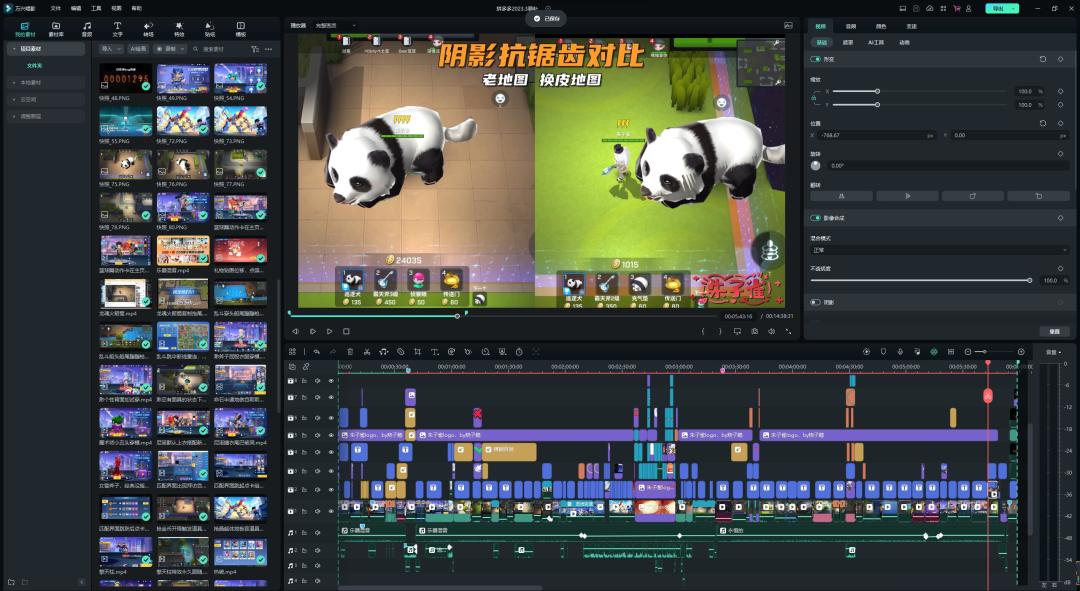Screen dimensions: 1080x591
Task: Open the blend mode (混合模式) dropdown
Action: (939, 250)
